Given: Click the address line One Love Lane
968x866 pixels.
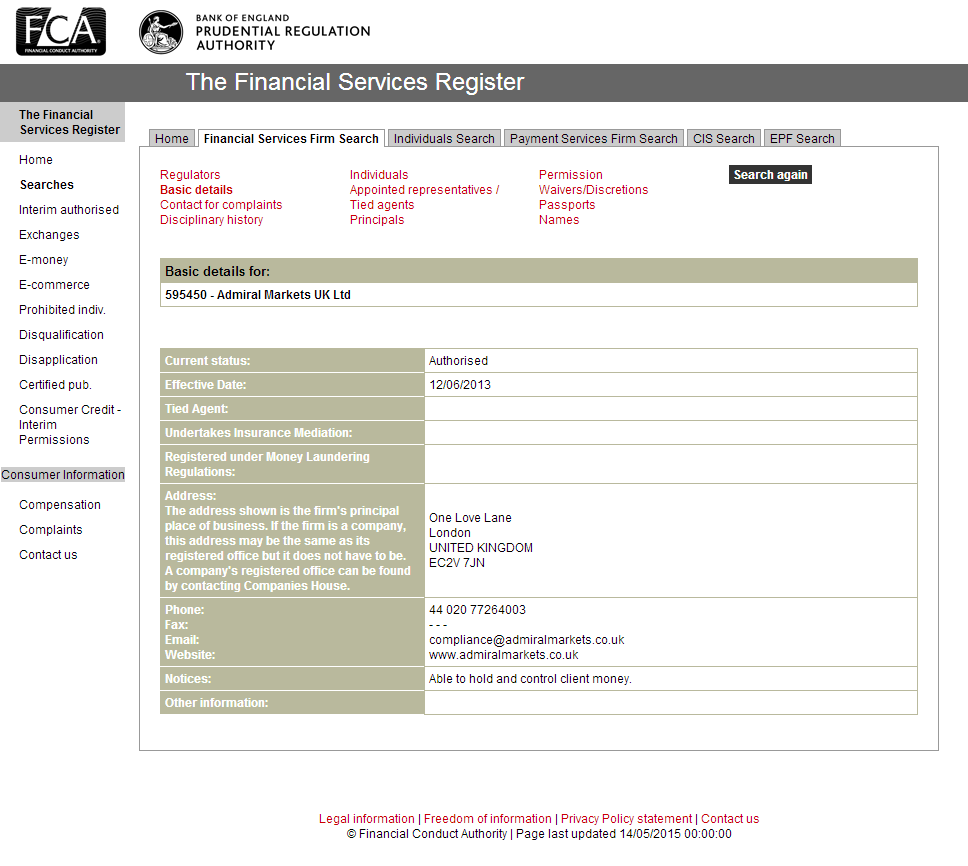Looking at the screenshot, I should 470,517.
